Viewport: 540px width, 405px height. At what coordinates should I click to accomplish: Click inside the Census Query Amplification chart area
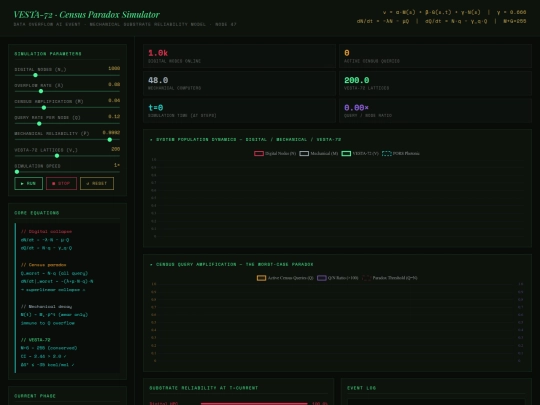coord(338,322)
